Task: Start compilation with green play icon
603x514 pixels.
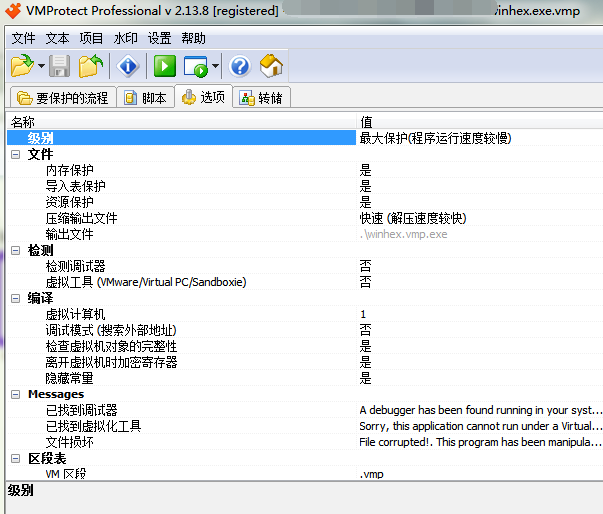Action: (165, 66)
